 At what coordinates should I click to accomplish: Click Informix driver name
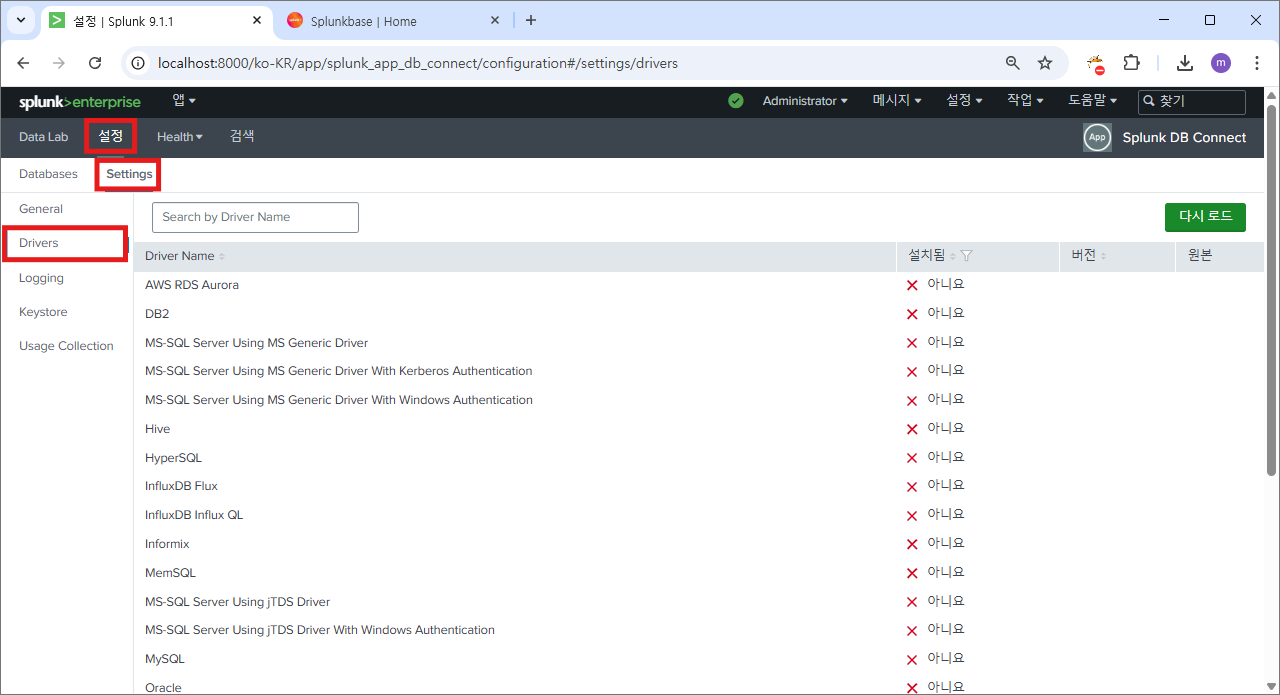coord(167,544)
